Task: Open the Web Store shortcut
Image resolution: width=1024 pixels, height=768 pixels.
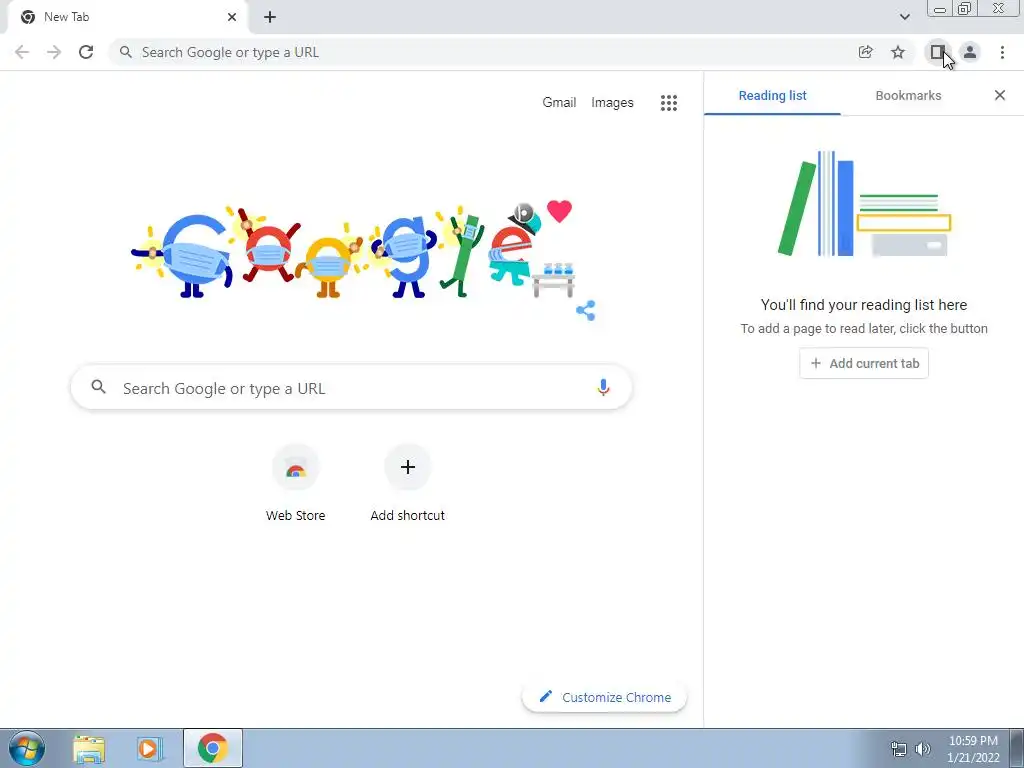Action: tap(295, 483)
